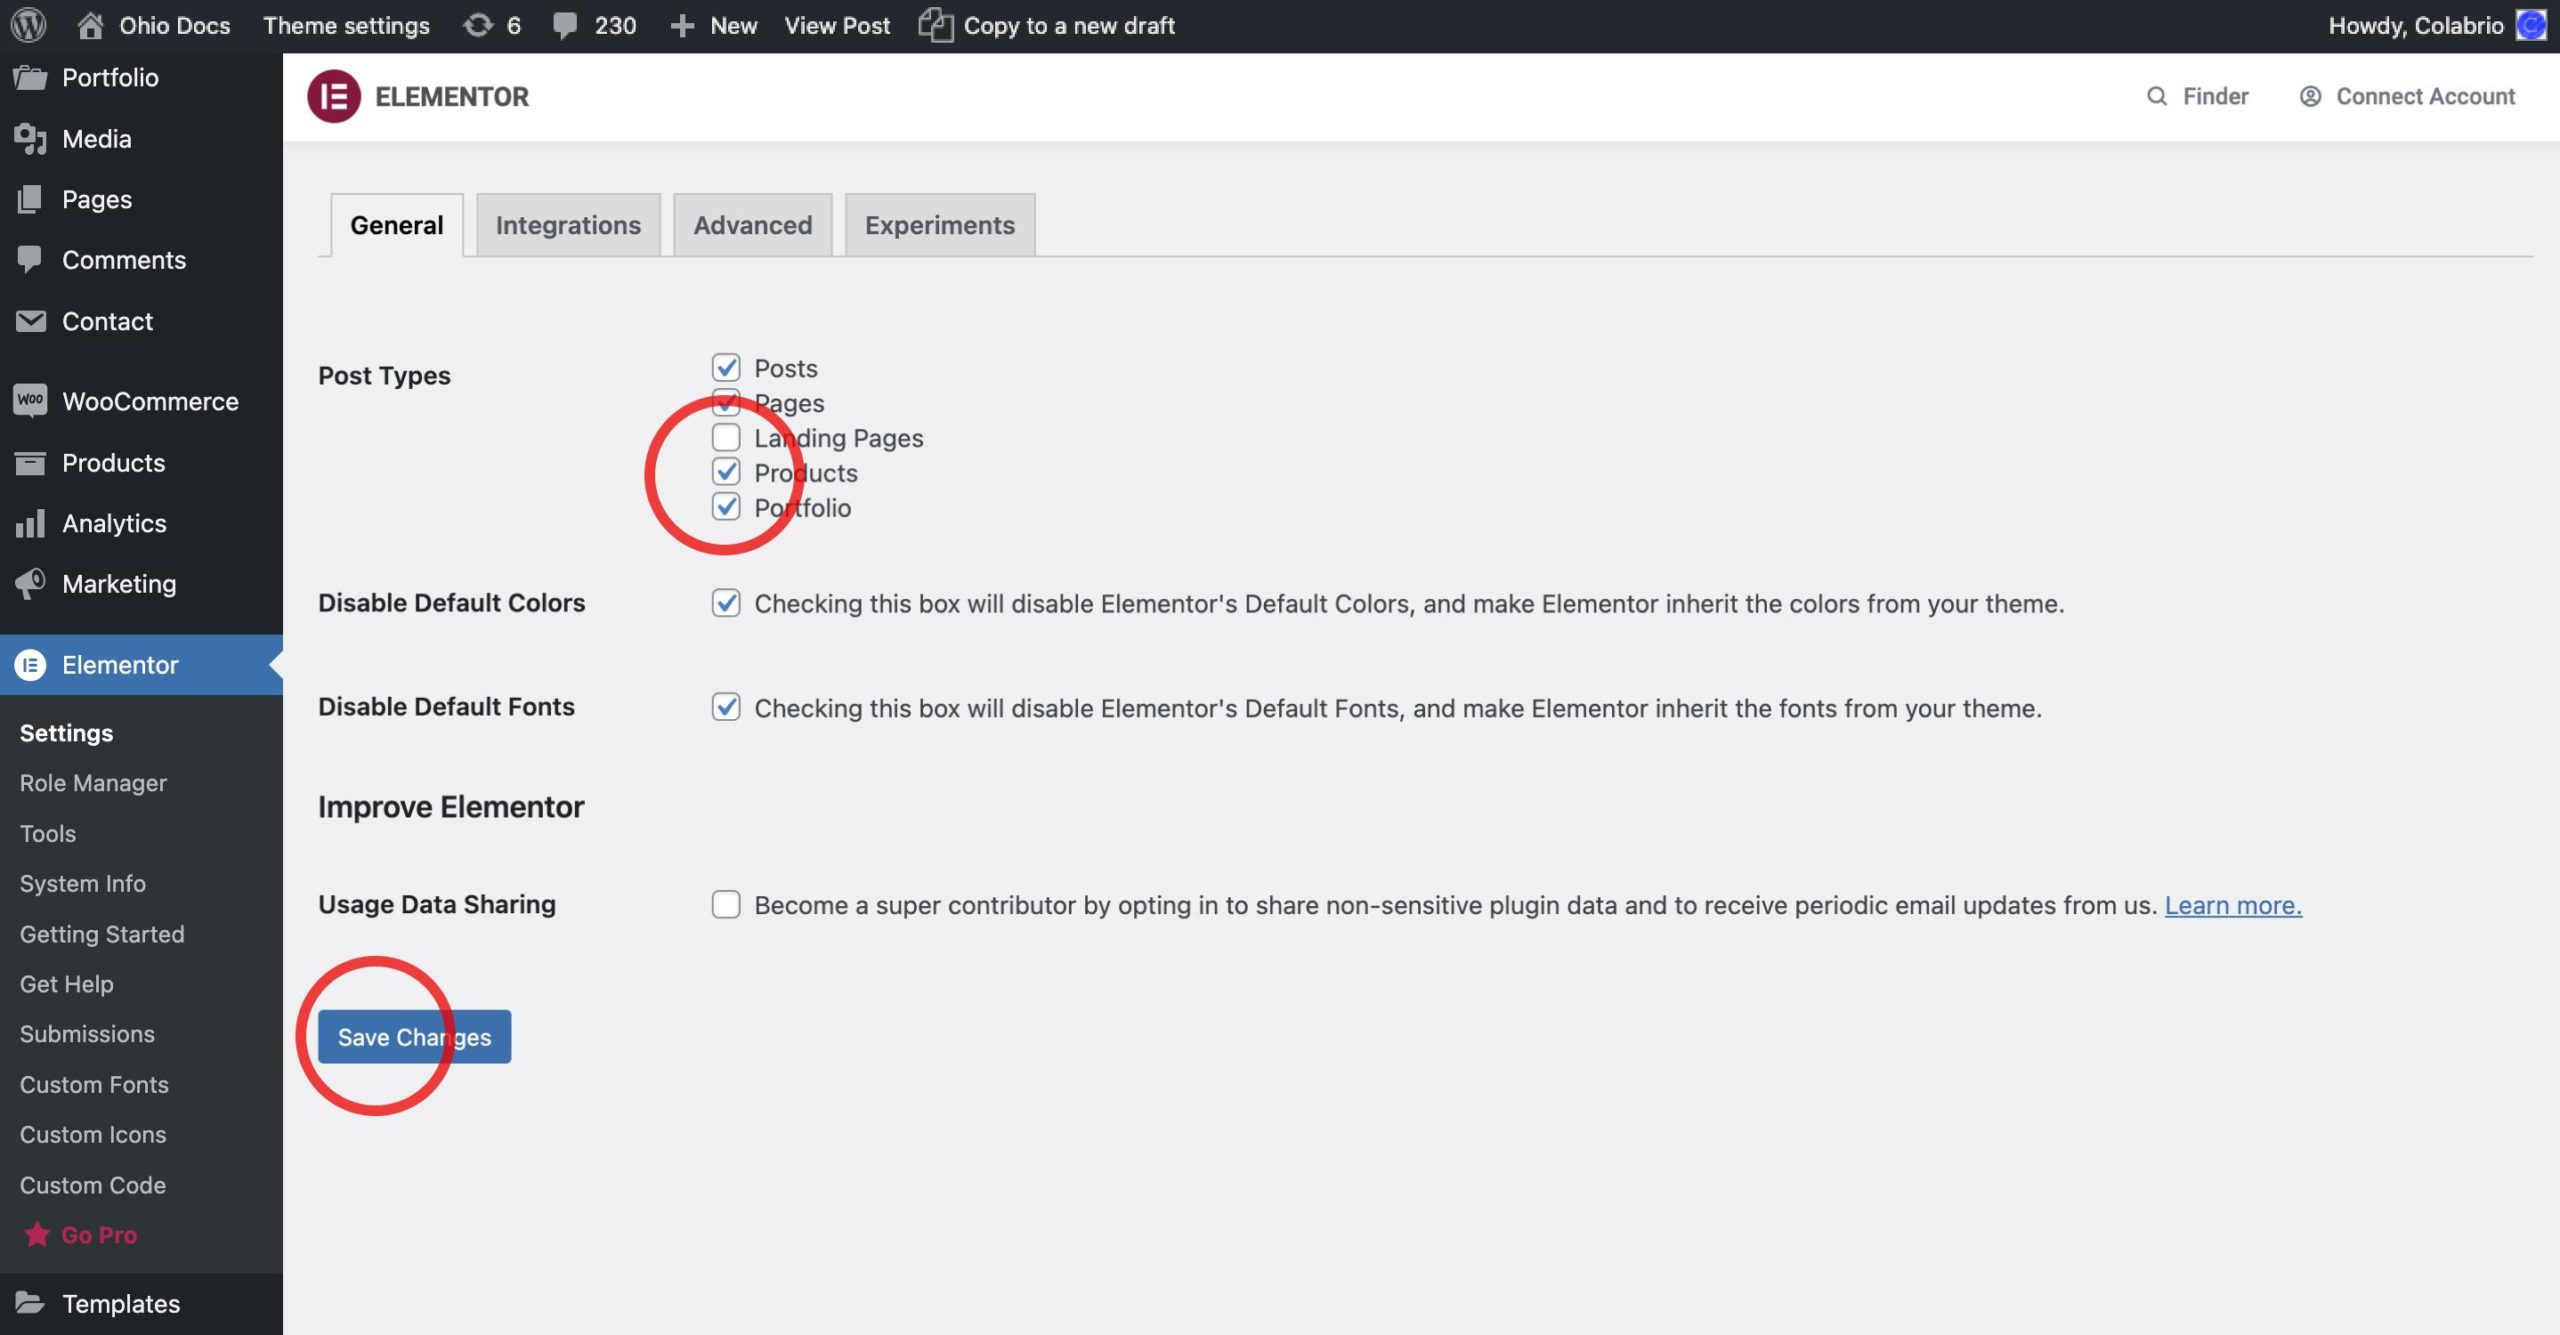Screen dimensions: 2560x1335
Task: Click the Marketing megaphone icon
Action: click(31, 583)
